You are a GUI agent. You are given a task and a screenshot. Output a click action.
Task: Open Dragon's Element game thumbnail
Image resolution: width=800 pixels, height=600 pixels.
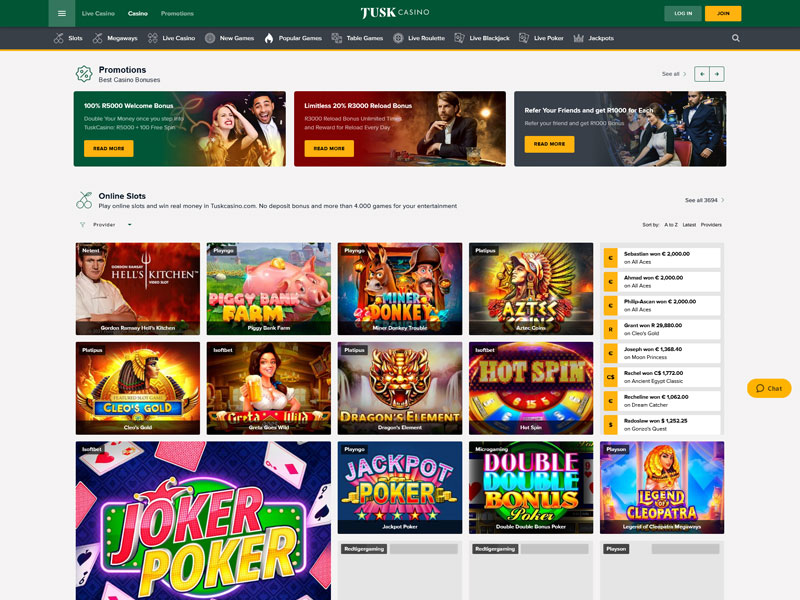[x=400, y=388]
